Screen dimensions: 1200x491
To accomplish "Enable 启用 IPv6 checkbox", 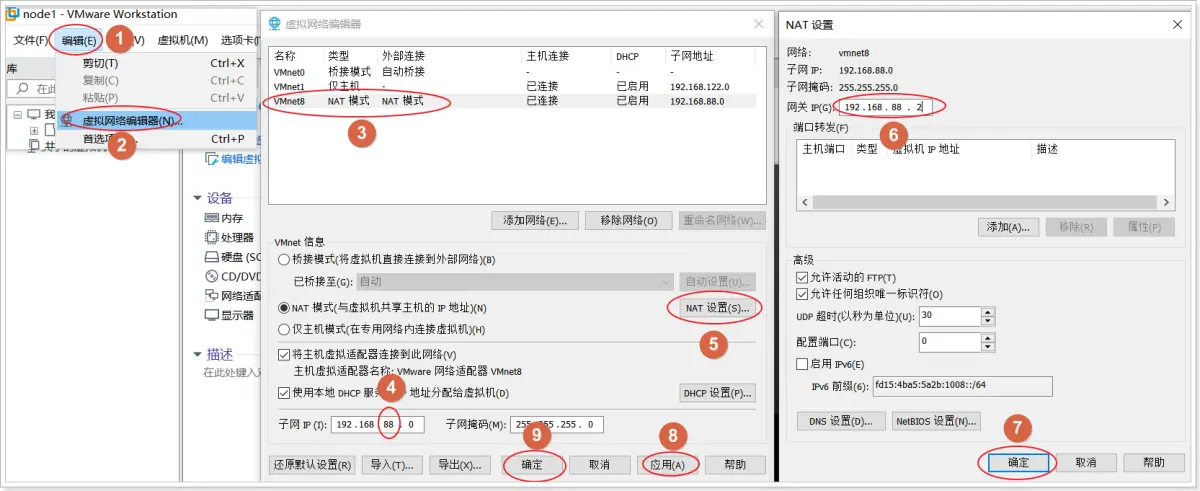I will tap(801, 364).
